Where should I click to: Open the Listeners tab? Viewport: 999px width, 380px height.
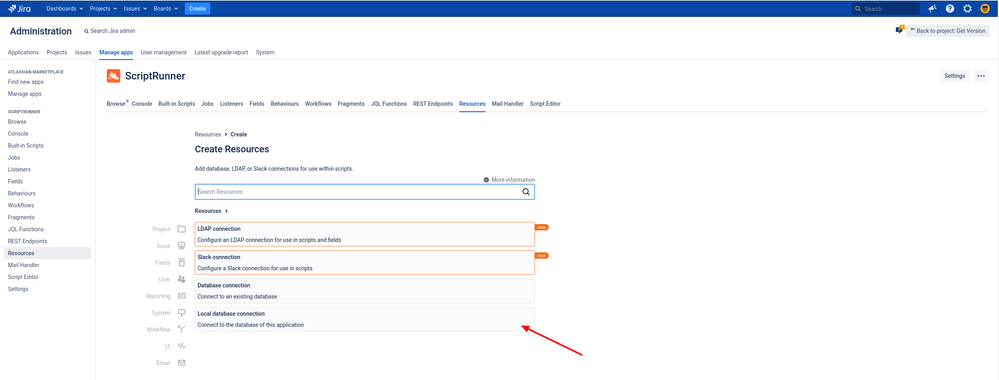(231, 103)
